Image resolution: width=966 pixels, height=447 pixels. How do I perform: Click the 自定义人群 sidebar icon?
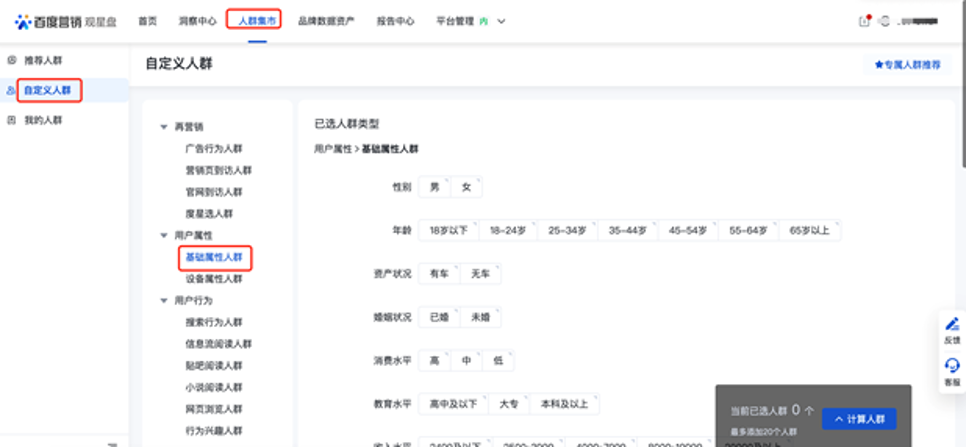(x=11, y=90)
